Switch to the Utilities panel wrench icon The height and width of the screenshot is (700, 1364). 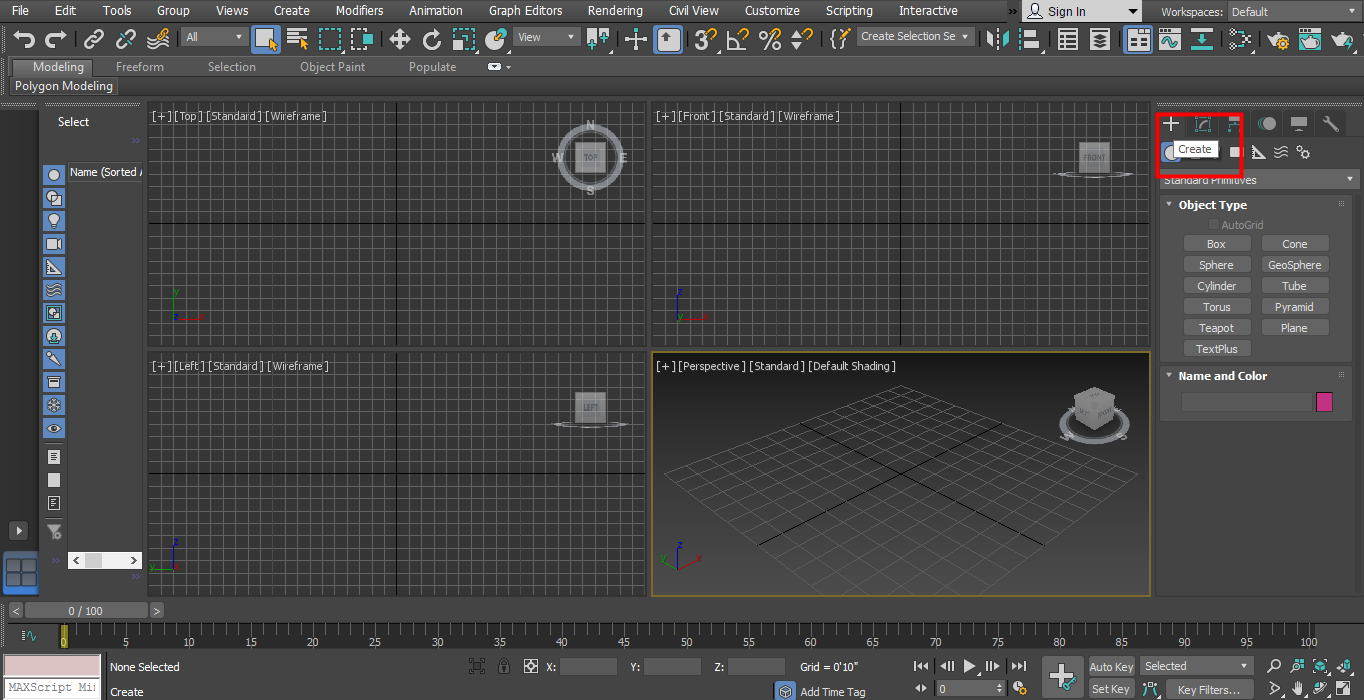(x=1329, y=123)
